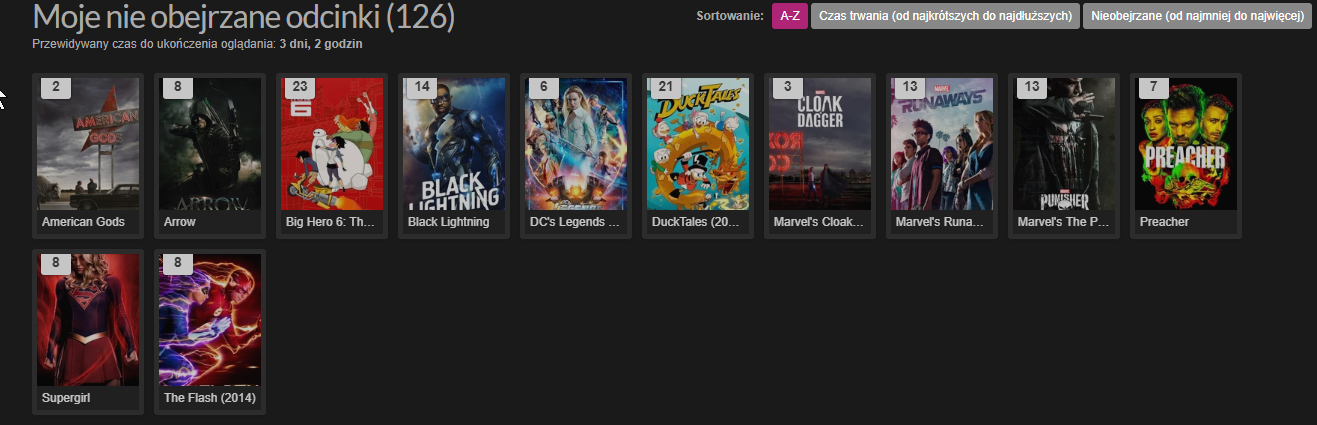
Task: Click the 21 episode badge on DuckTales
Action: coord(666,87)
